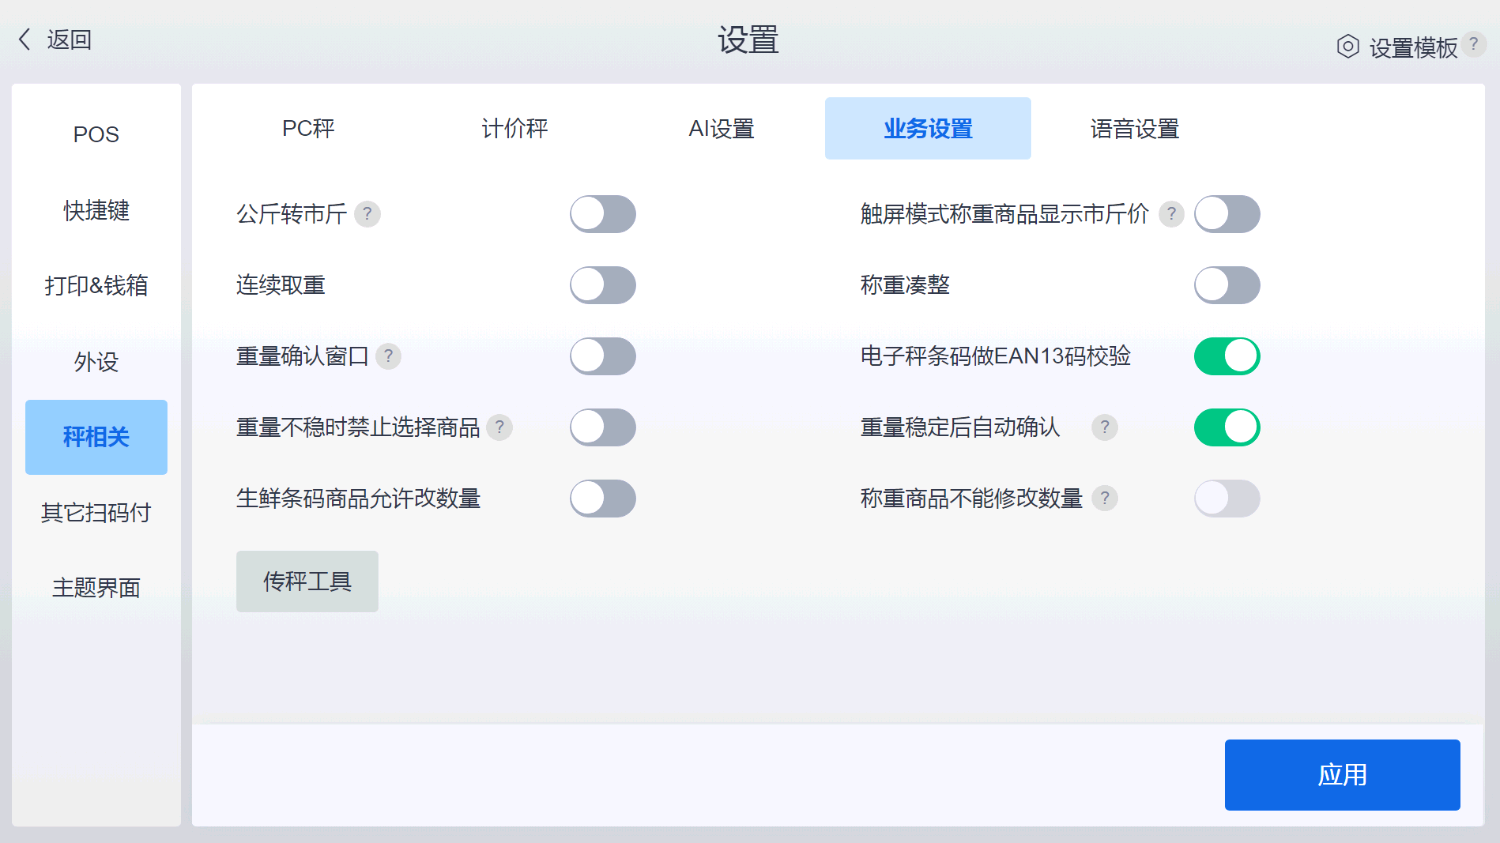Screen dimensions: 1500x843
Task: Open the 语音设置 tab
Action: tap(1134, 129)
